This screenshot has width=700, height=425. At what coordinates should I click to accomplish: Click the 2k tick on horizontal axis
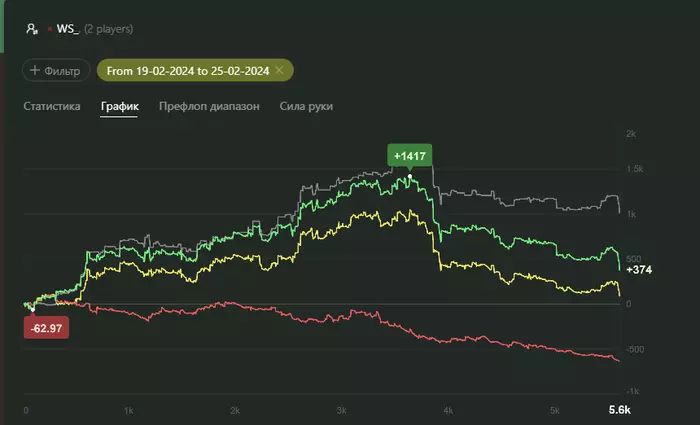(x=234, y=410)
